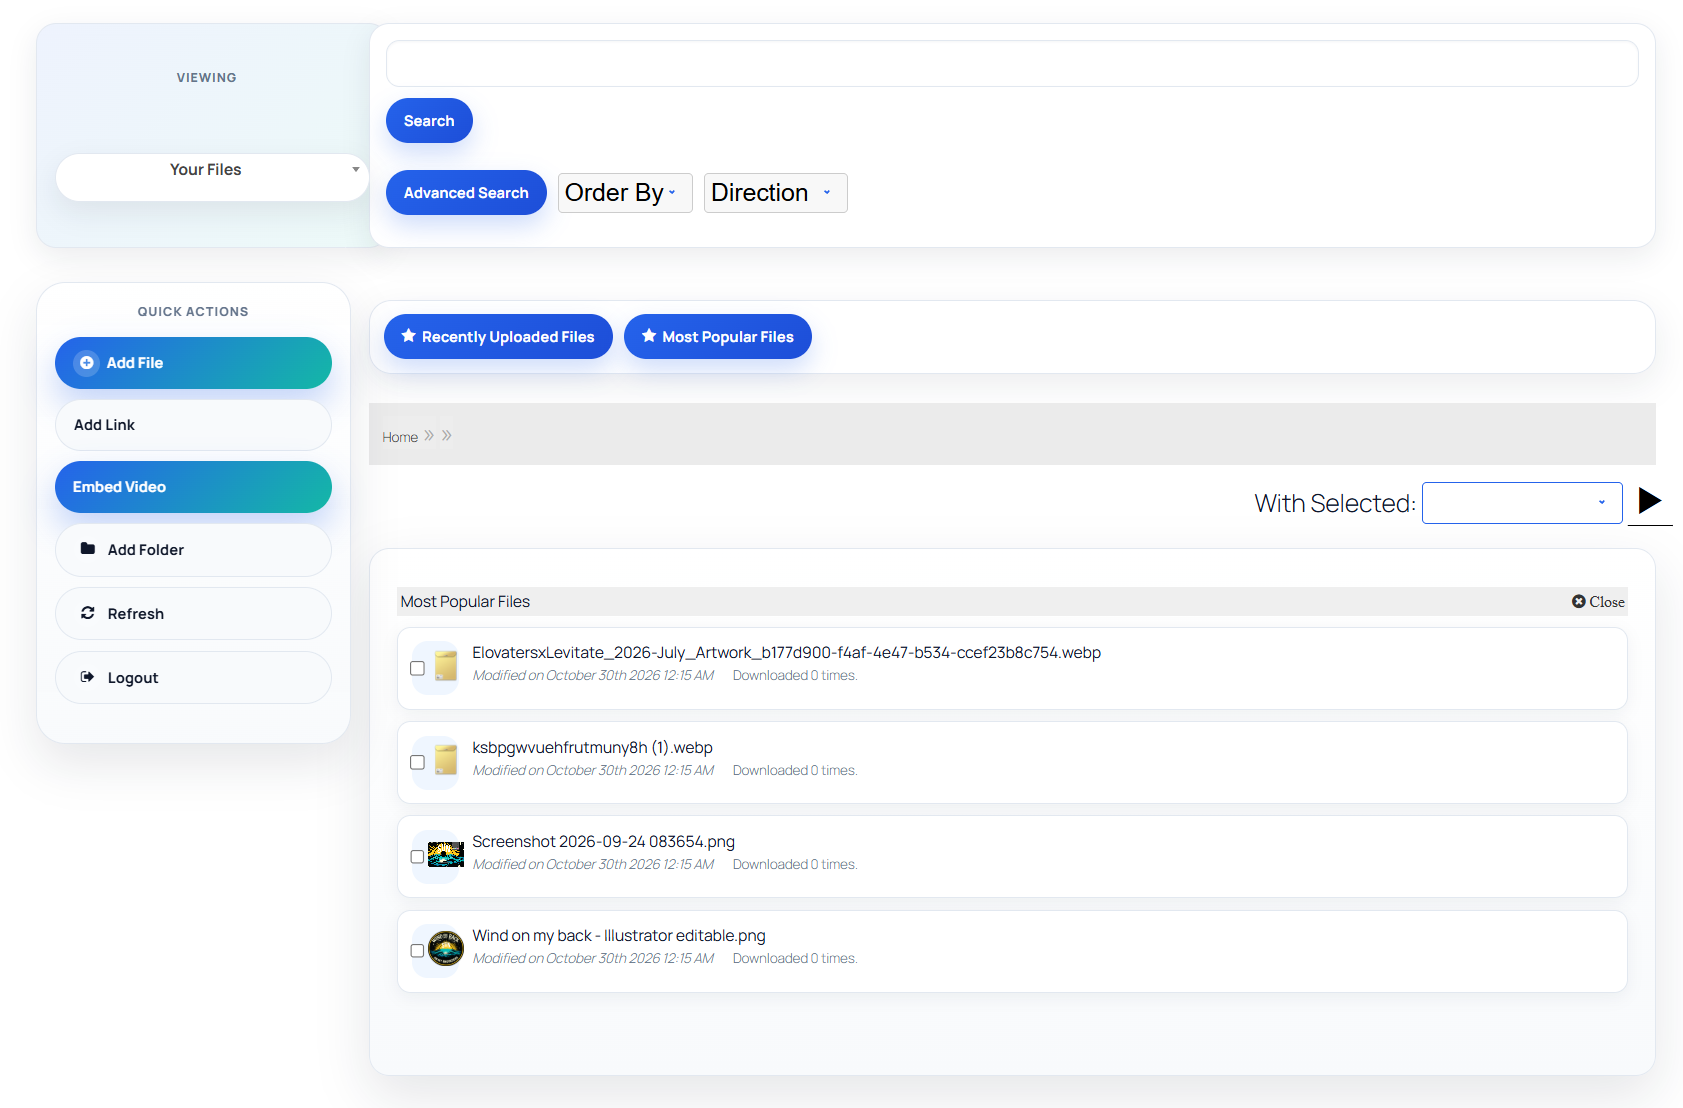Open the ElovatersxLevitate_2026-July_Artwork webp file name

coord(787,652)
